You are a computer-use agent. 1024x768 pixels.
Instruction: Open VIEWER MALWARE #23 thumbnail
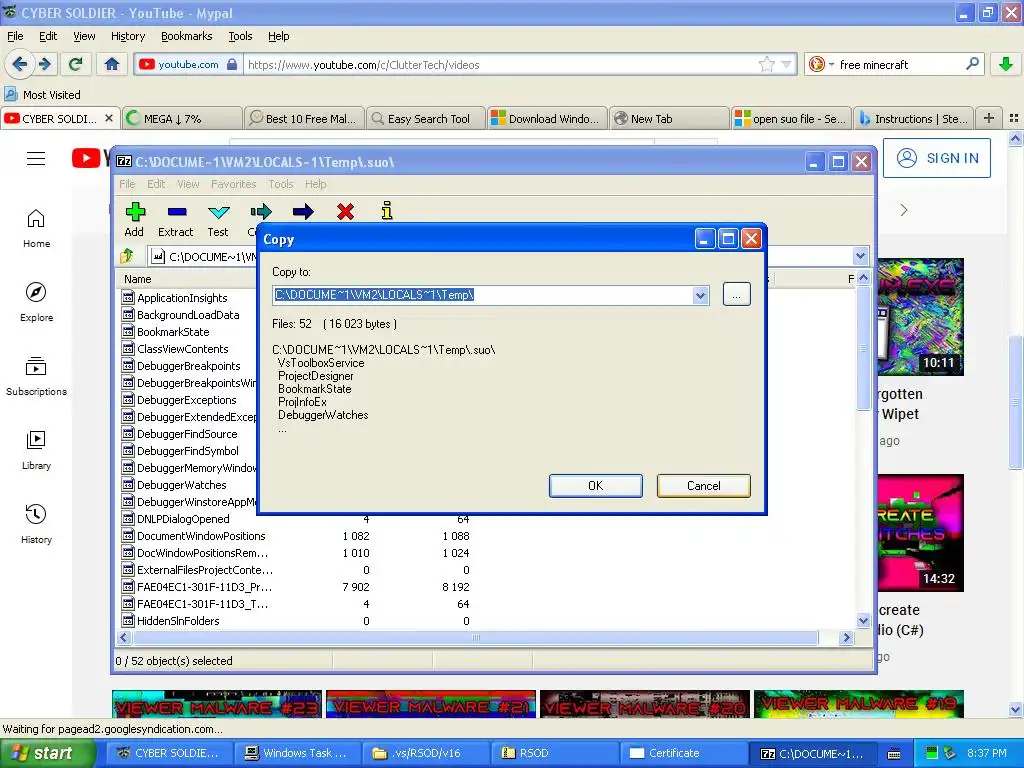(217, 704)
